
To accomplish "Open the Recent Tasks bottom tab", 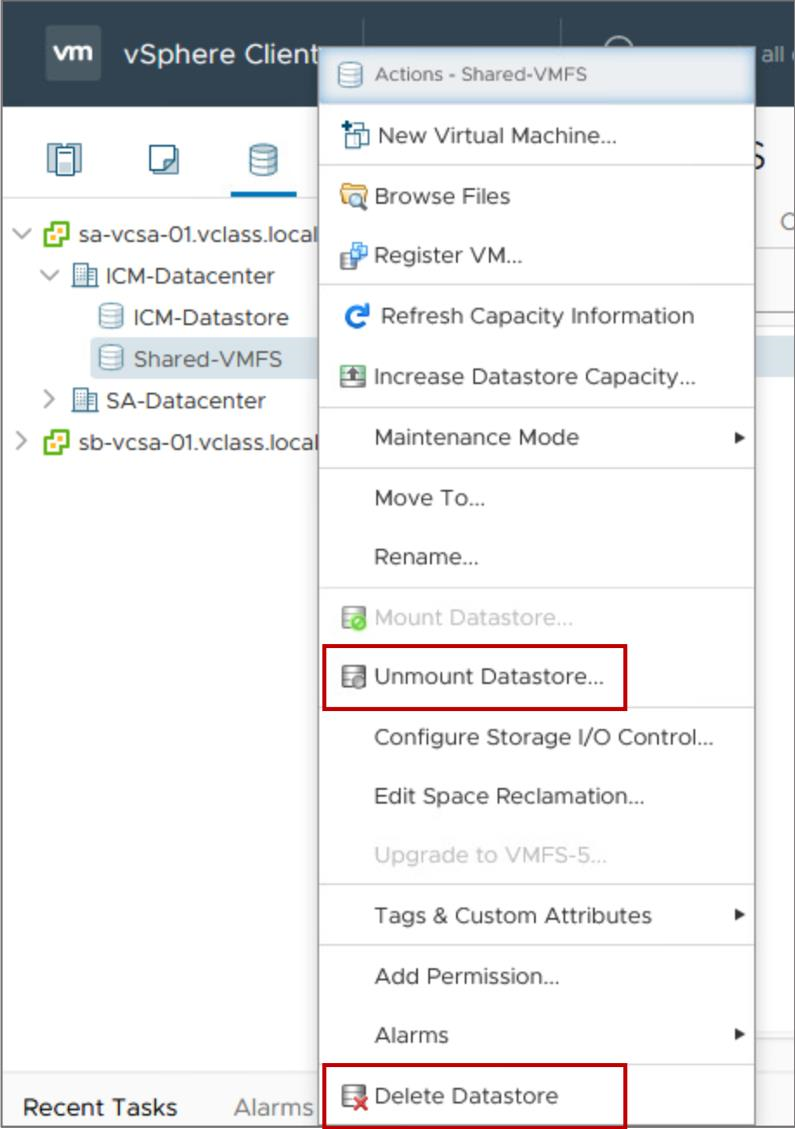I will [100, 1107].
